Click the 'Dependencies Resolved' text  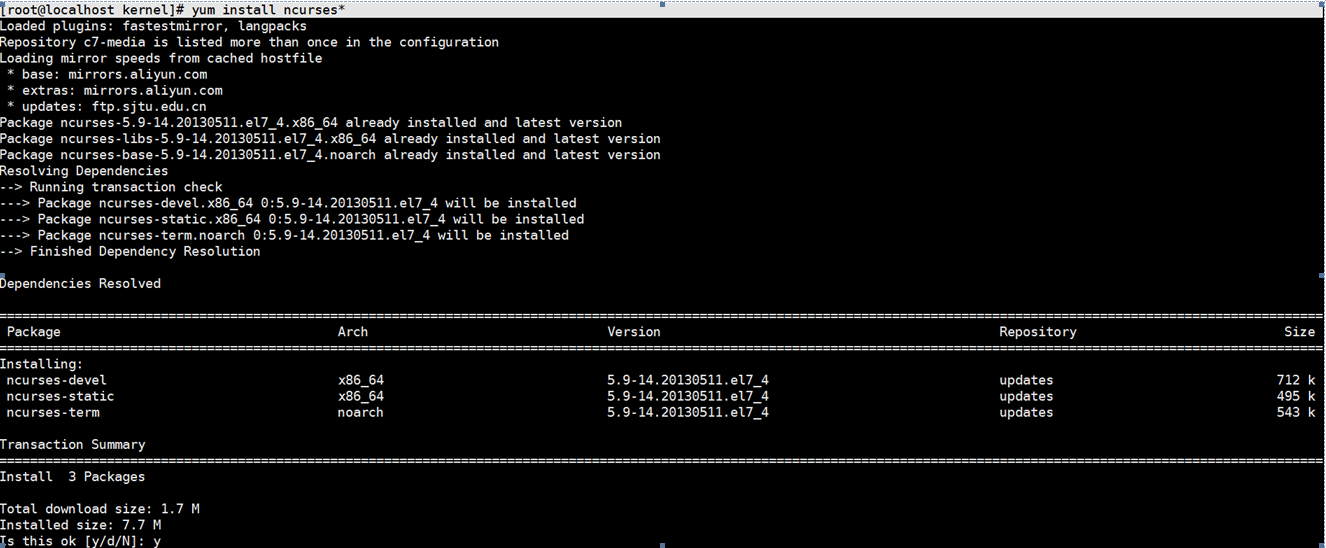tap(80, 283)
